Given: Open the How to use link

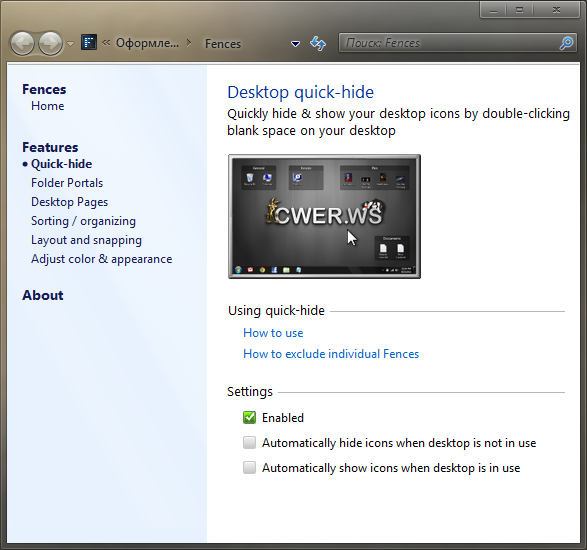Looking at the screenshot, I should tap(273, 333).
